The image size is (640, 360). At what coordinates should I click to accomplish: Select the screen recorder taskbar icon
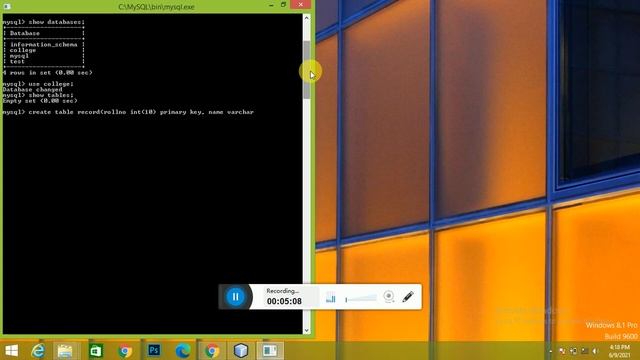270,351
